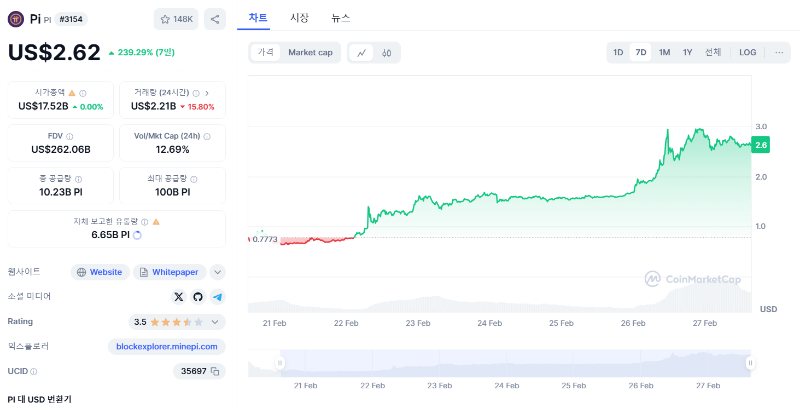Open X (Twitter) social link

(179, 296)
